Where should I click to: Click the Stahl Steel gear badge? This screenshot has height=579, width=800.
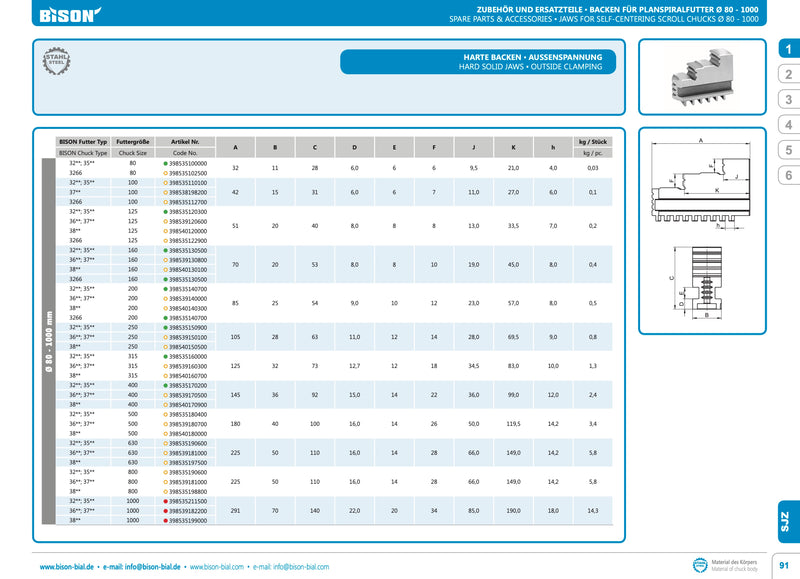click(x=54, y=63)
